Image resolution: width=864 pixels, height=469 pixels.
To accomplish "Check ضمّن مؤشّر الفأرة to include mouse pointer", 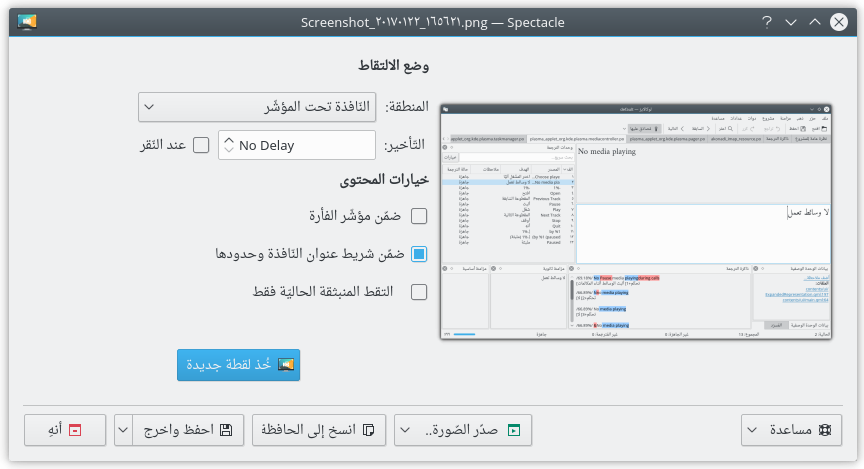I will pos(419,216).
